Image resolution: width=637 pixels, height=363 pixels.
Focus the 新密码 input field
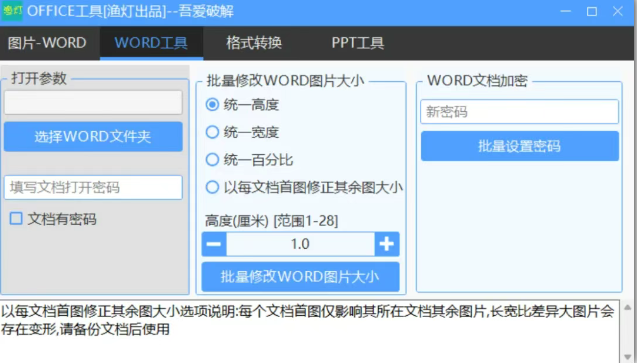520,112
